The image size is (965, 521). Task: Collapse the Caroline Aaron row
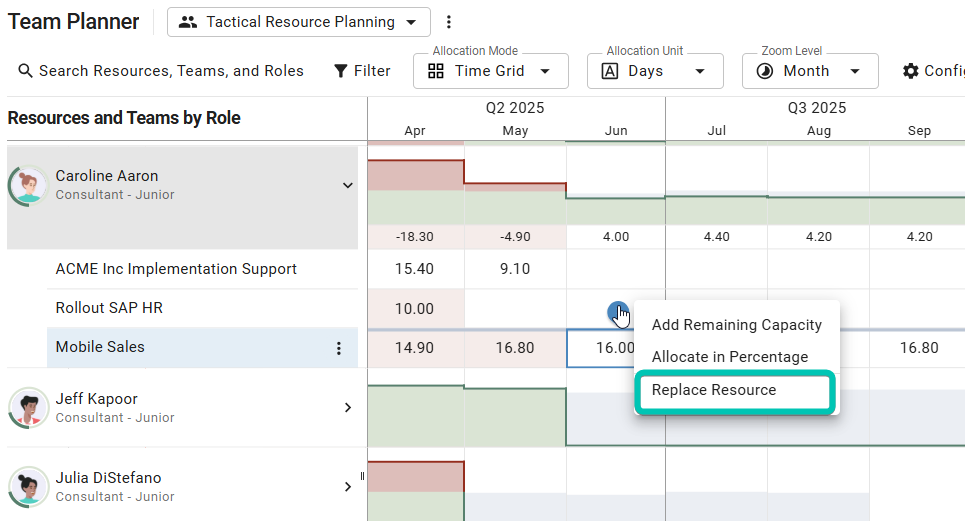tap(348, 185)
